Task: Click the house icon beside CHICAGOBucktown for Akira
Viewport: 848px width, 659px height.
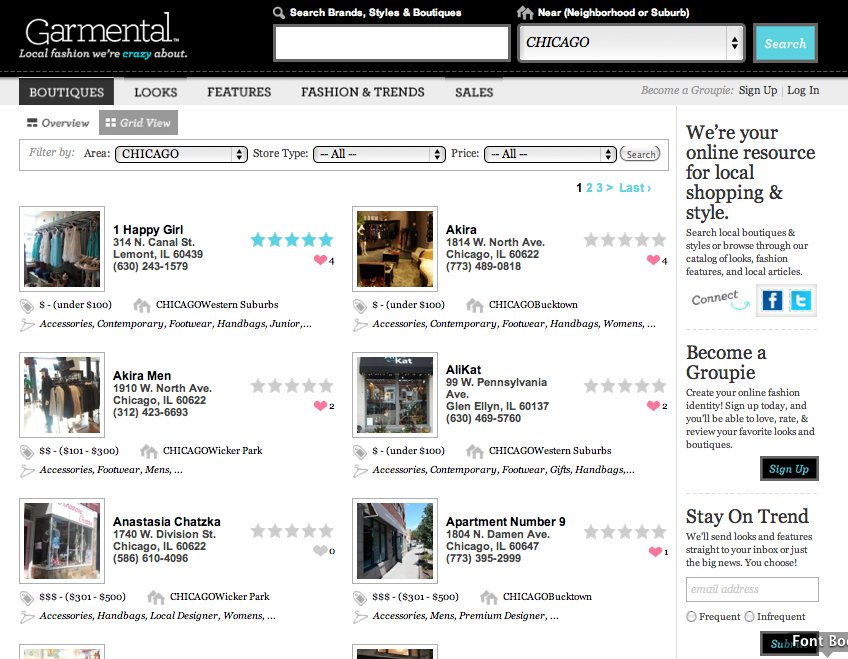Action: [475, 305]
